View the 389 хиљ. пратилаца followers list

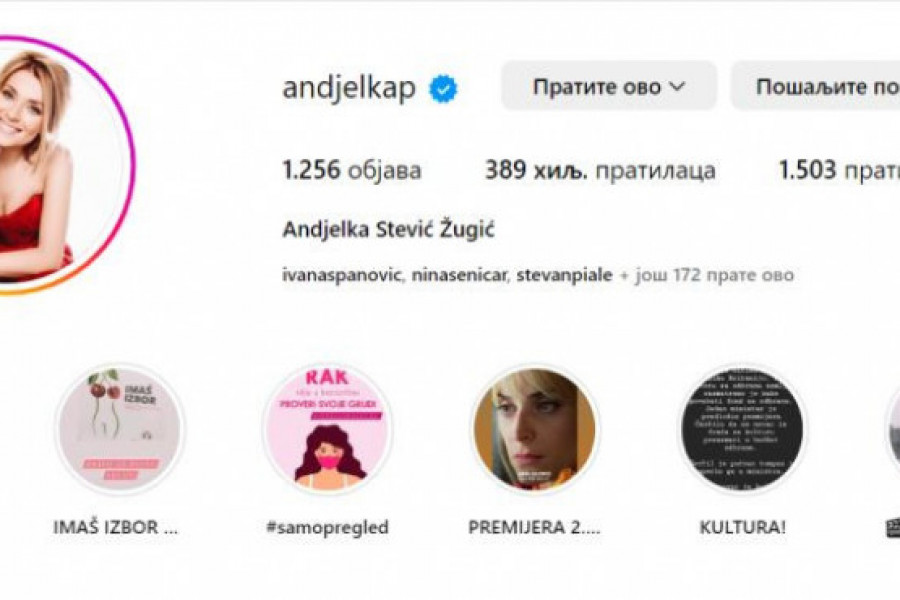coord(600,170)
